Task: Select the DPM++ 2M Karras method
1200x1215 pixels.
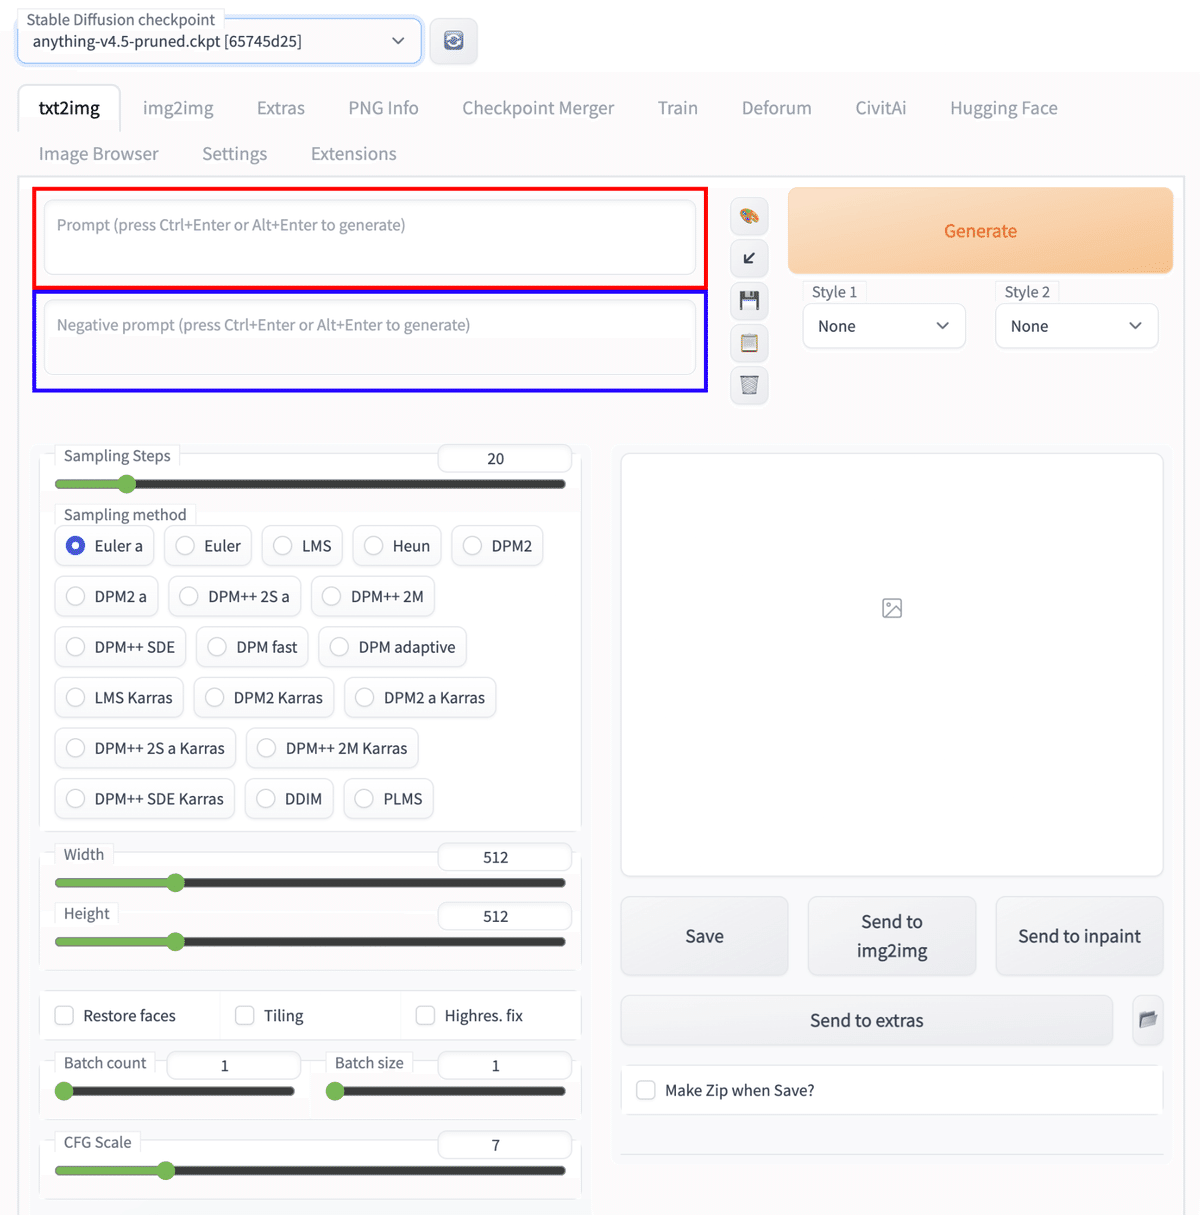Action: pos(332,748)
